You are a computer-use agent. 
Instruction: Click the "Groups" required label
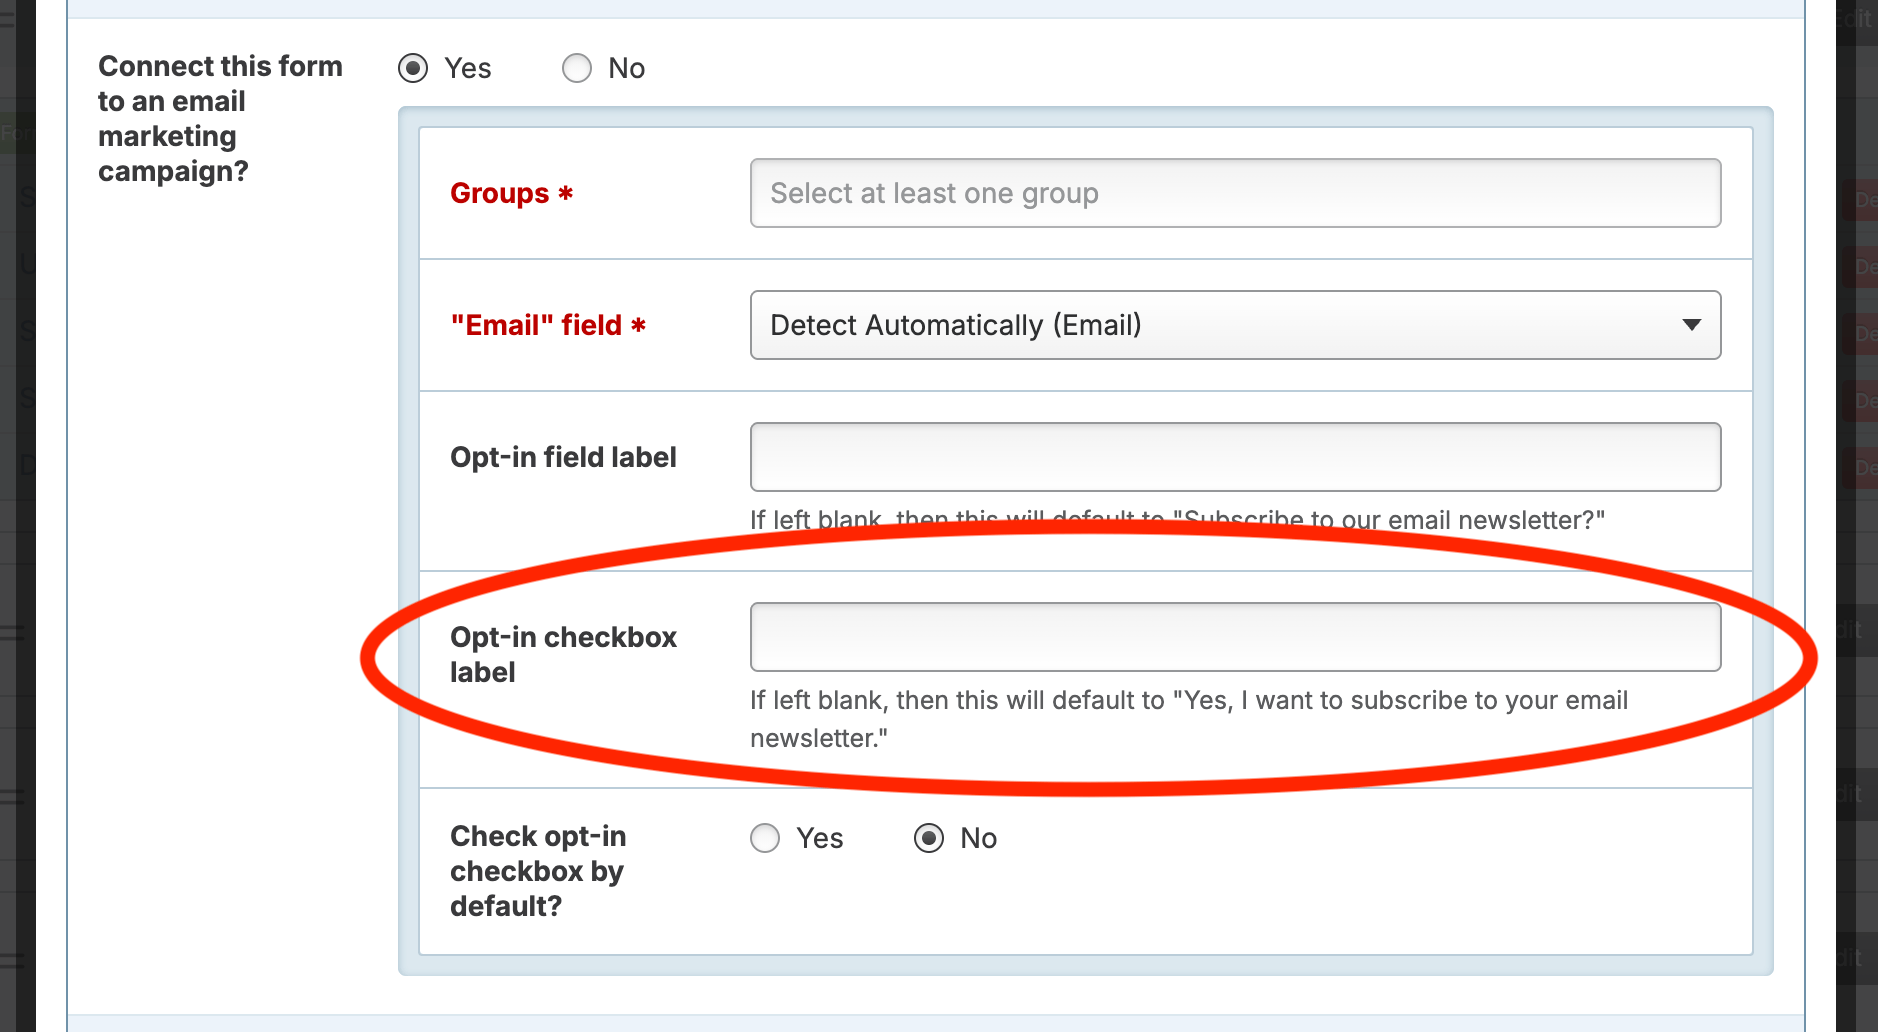pyautogui.click(x=511, y=193)
